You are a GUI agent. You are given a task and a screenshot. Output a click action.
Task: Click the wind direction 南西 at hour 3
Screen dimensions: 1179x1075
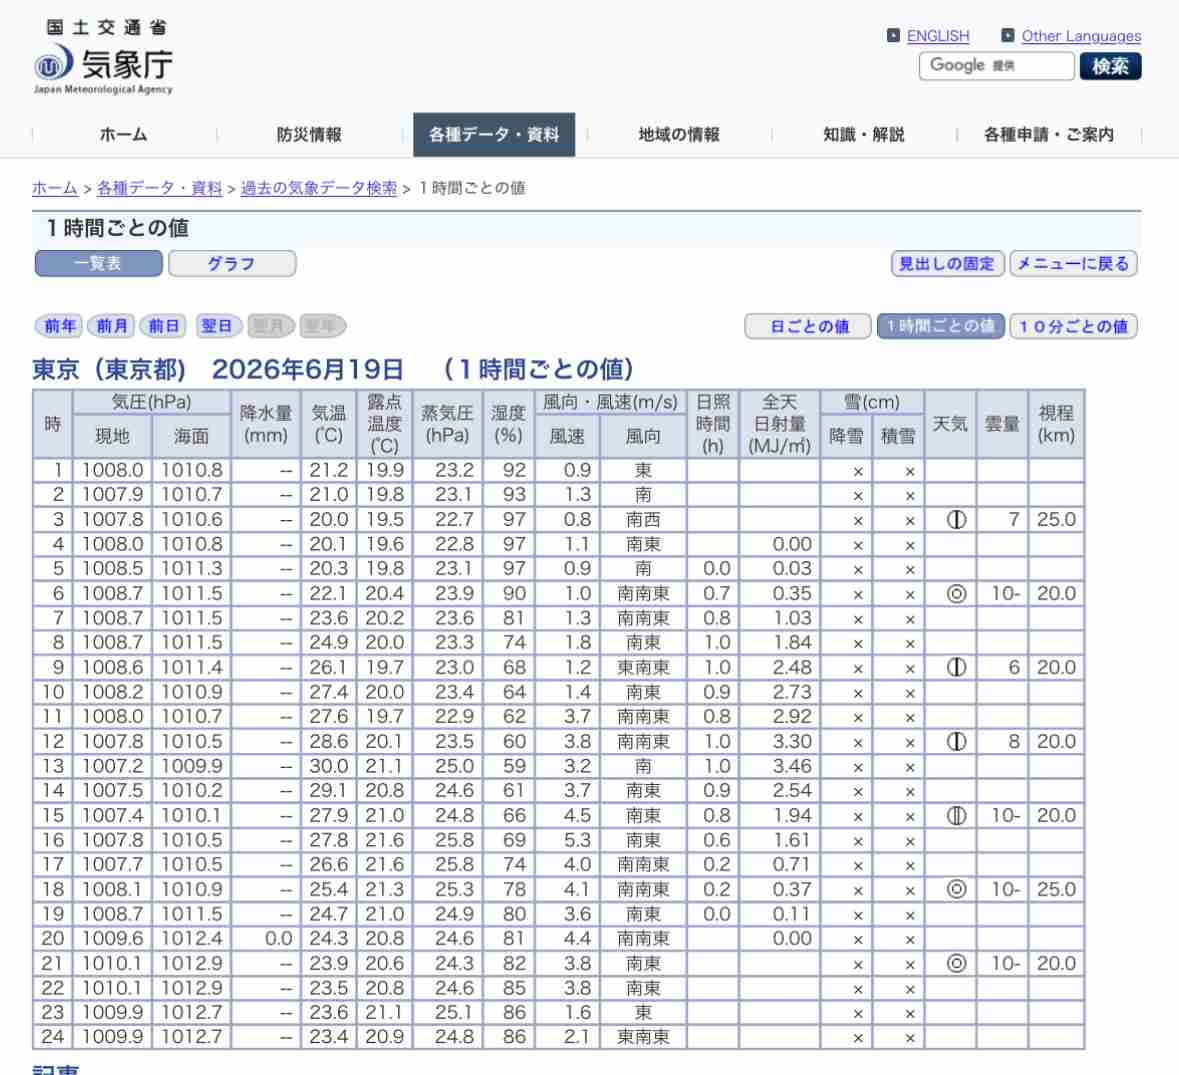point(643,519)
